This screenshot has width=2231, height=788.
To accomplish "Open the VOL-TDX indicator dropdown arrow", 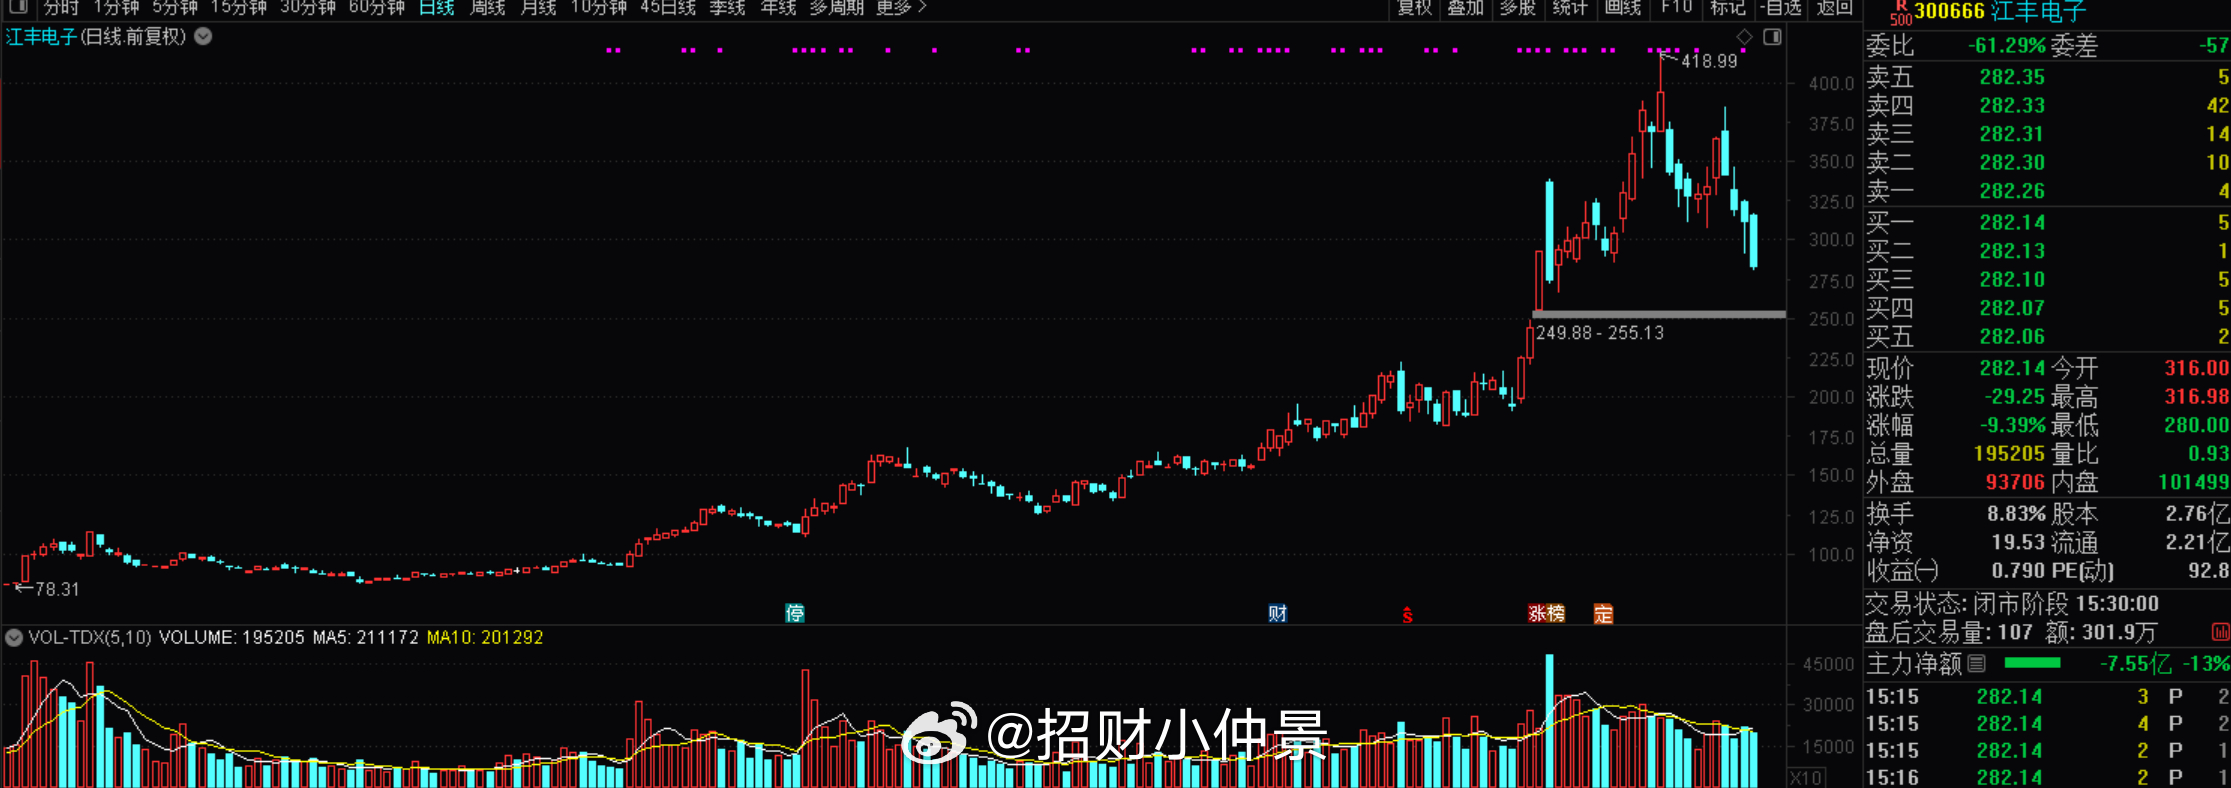I will [x=14, y=637].
